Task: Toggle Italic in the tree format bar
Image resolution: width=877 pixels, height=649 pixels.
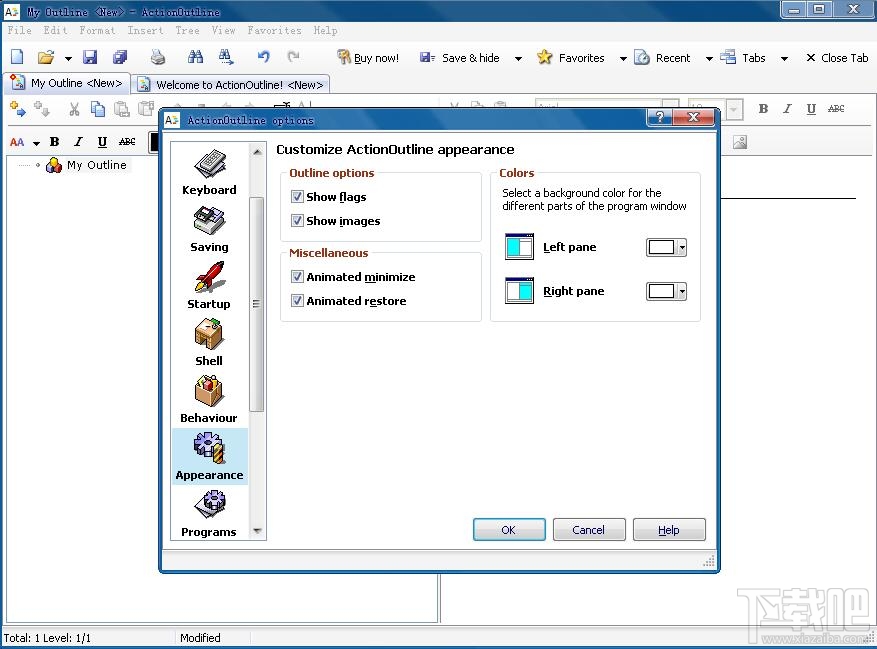Action: coord(78,142)
